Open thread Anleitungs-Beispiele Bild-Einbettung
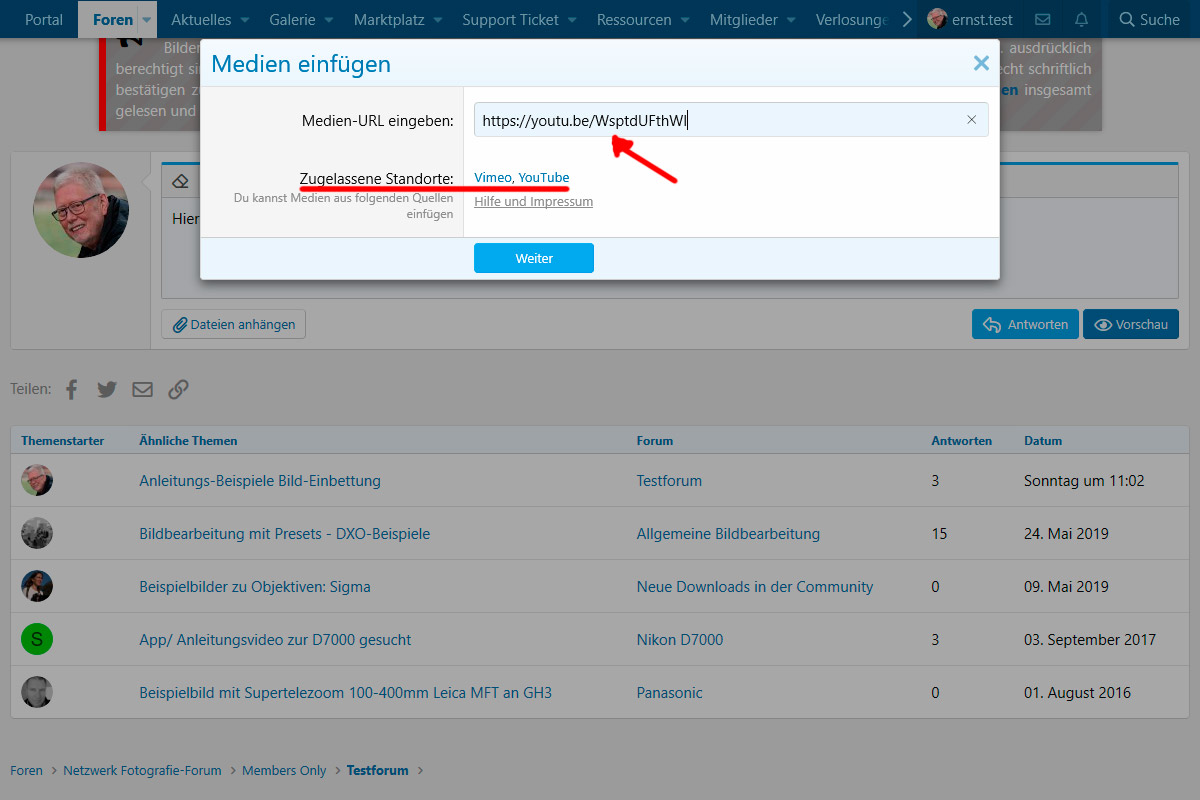The image size is (1200, 800). tap(260, 480)
